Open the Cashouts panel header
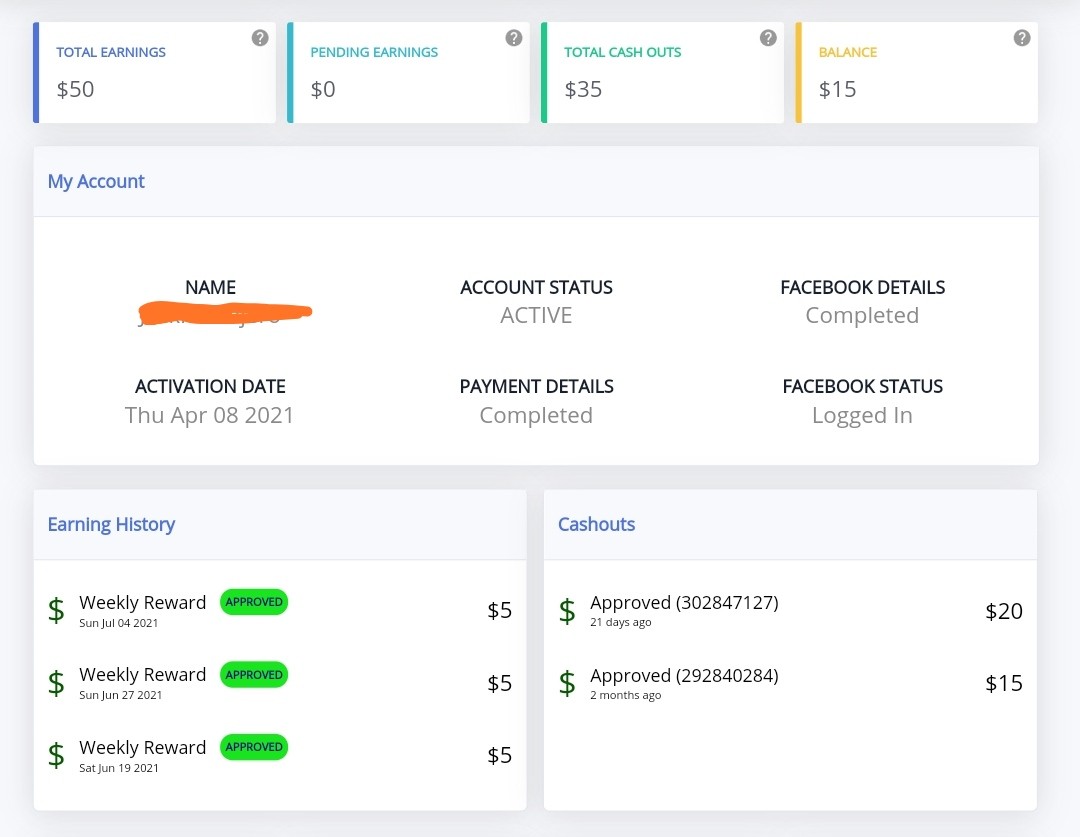The image size is (1080, 837). (x=596, y=524)
